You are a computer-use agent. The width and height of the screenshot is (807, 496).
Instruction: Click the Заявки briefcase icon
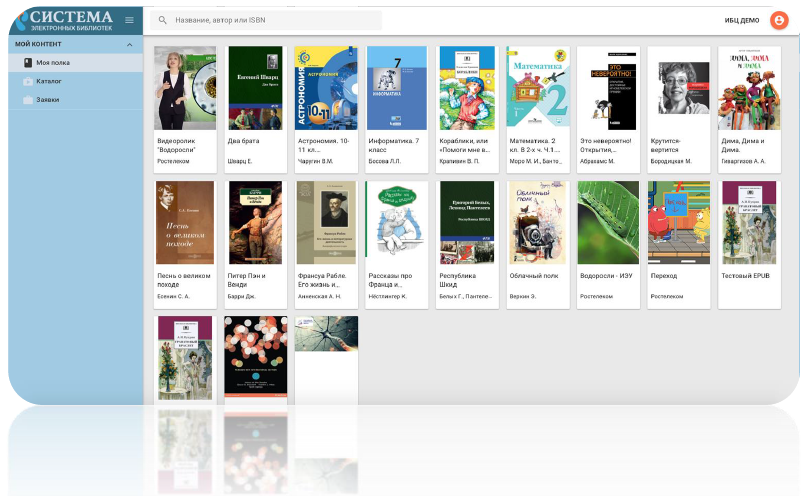(28, 99)
